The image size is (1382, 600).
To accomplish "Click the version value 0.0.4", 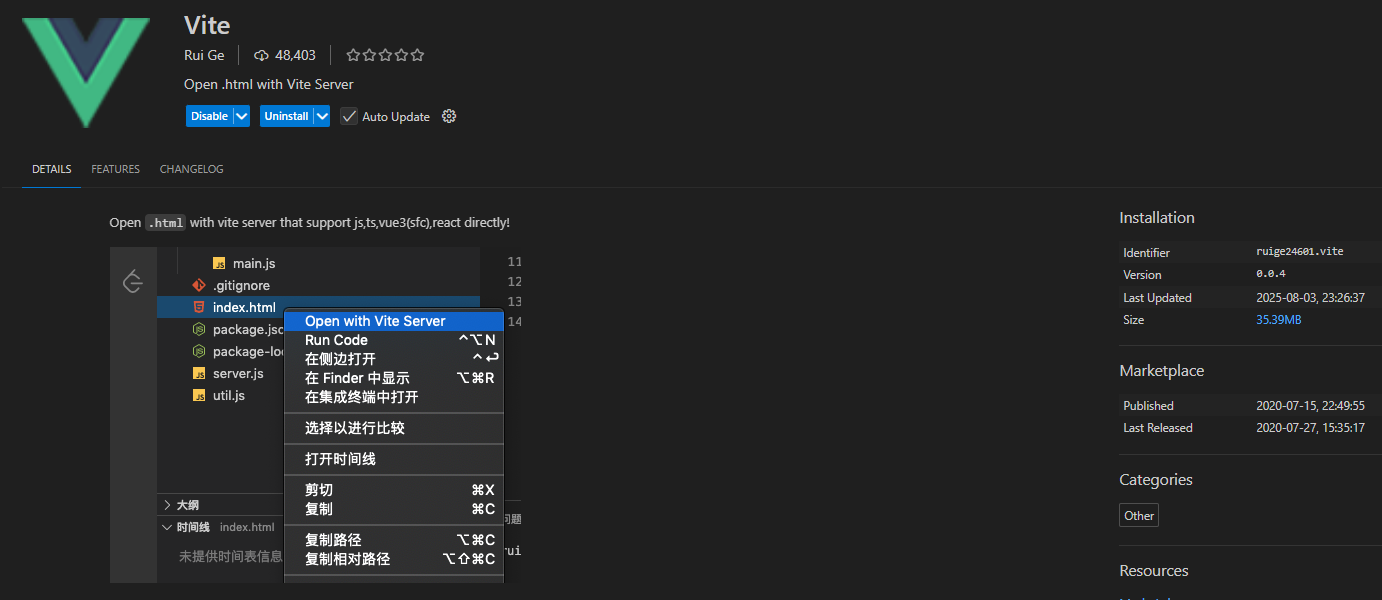I will [x=1270, y=274].
